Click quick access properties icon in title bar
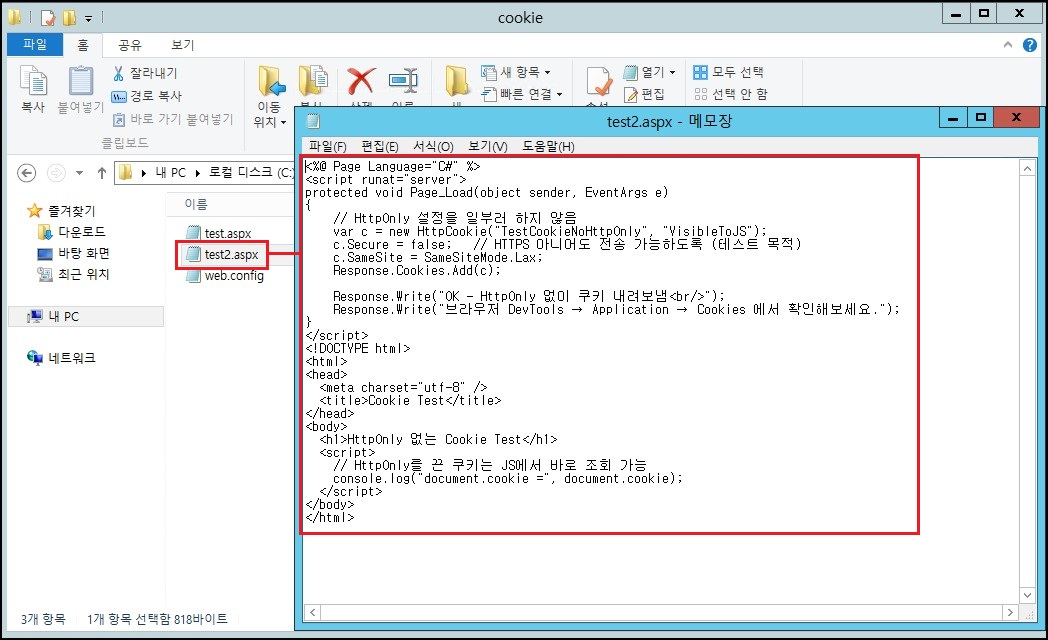Viewport: 1048px width, 640px height. [x=48, y=17]
